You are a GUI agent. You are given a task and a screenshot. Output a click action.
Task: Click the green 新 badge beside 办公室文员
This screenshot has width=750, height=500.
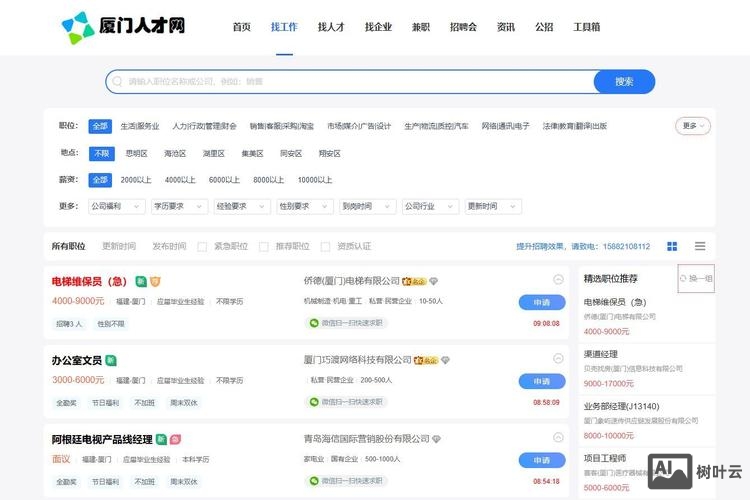(111, 360)
